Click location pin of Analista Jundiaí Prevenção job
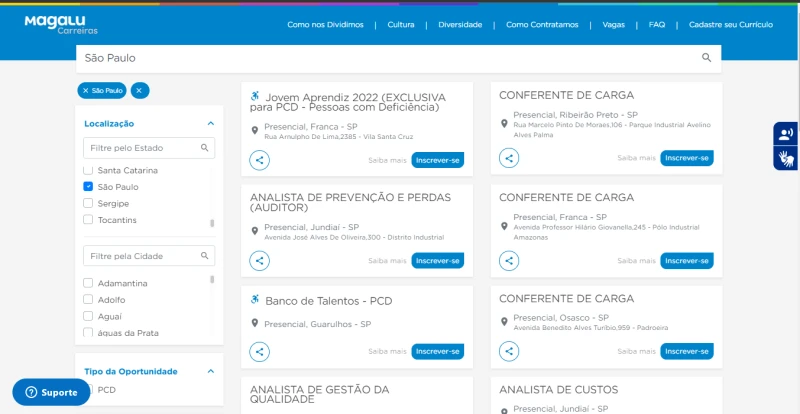Image resolution: width=800 pixels, height=414 pixels. [x=255, y=231]
